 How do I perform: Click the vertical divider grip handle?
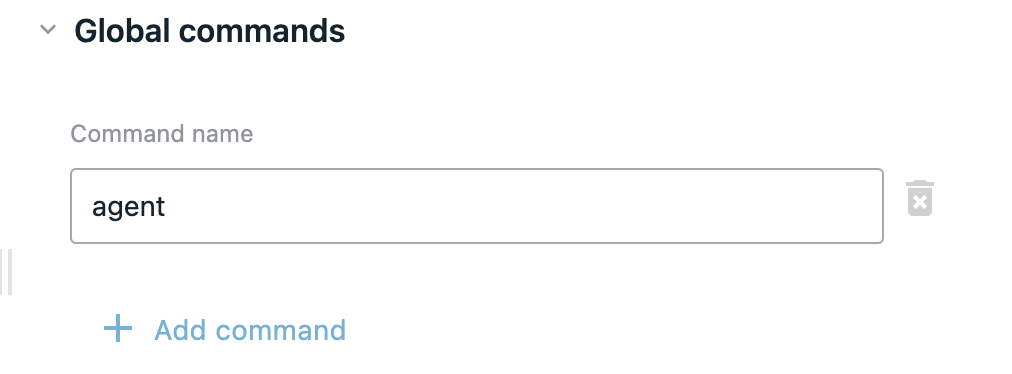pyautogui.click(x=6, y=272)
